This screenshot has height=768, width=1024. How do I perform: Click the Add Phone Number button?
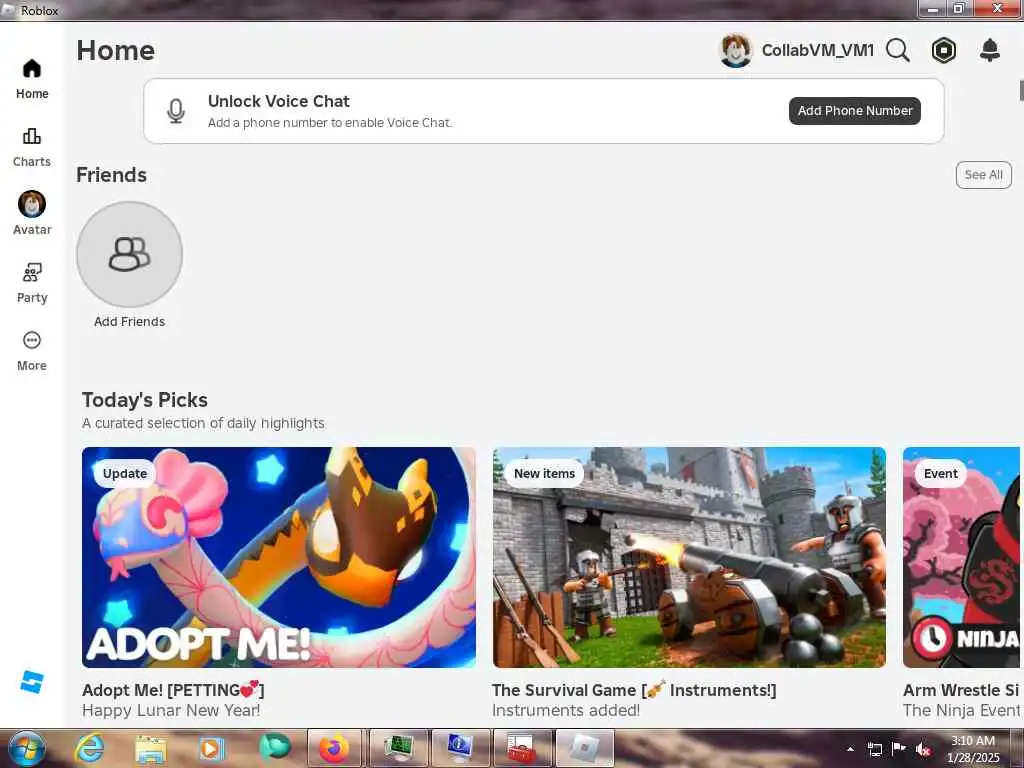point(855,111)
